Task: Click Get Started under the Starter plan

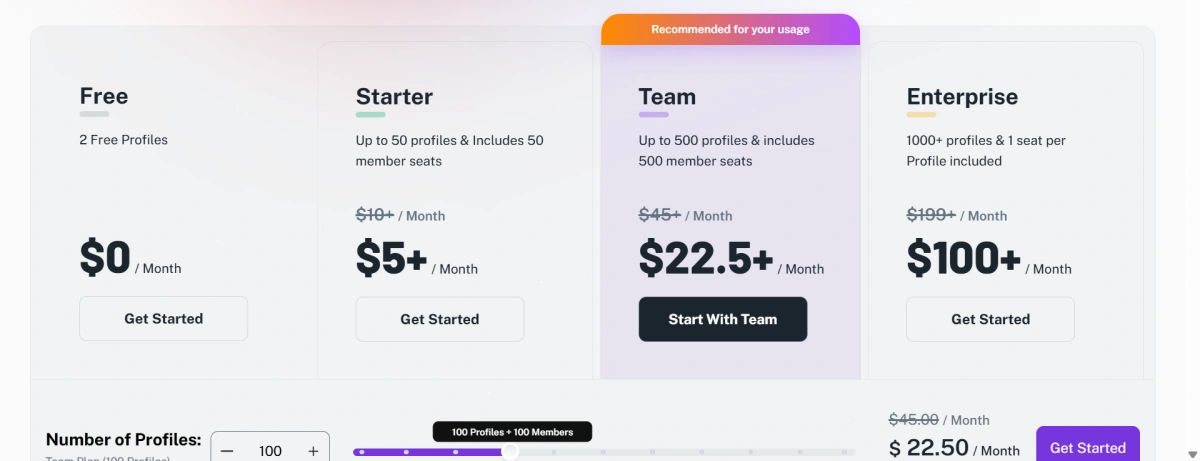Action: tap(440, 319)
